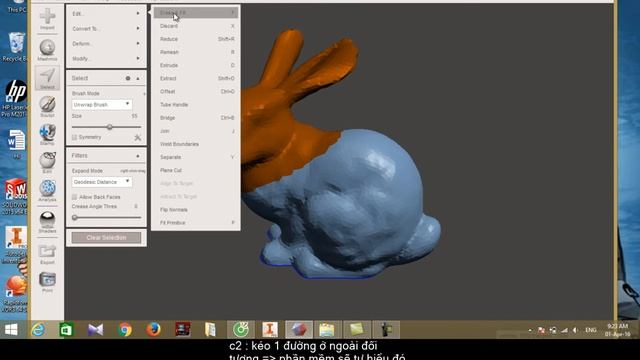This screenshot has height=360, width=640.
Task: Open the Export tool
Action: [47, 253]
